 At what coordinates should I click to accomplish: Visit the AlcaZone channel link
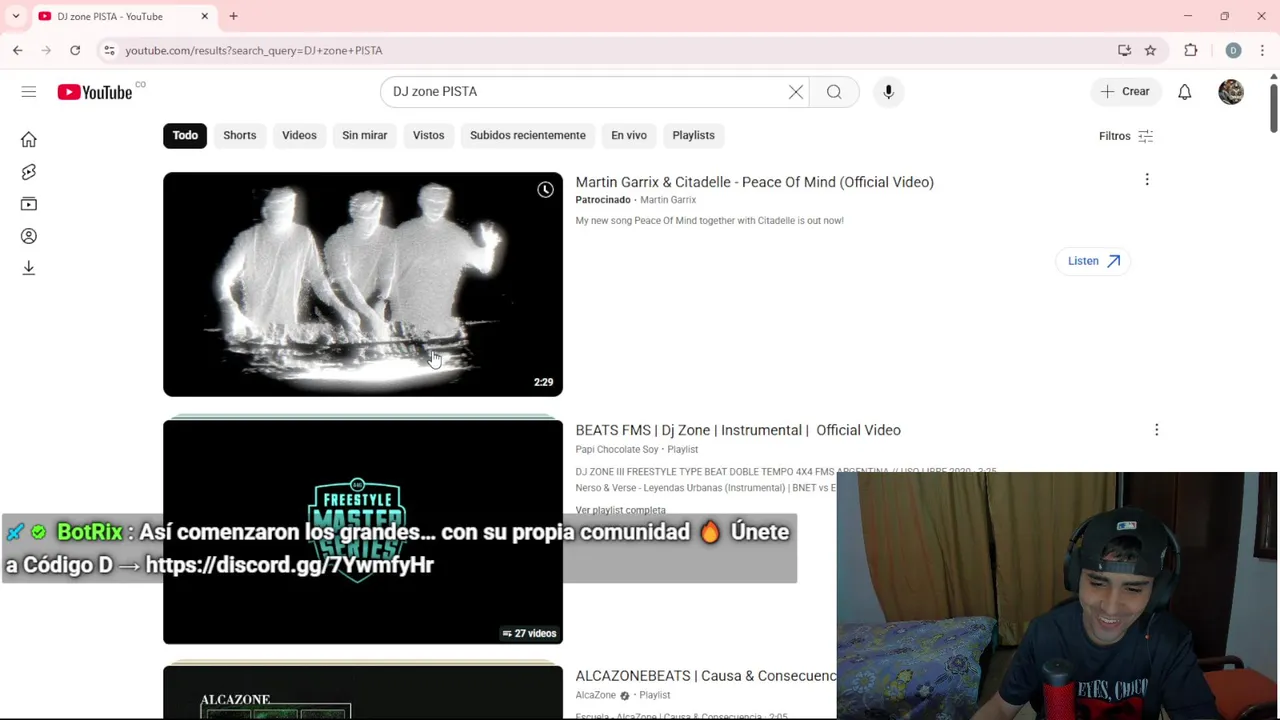596,695
